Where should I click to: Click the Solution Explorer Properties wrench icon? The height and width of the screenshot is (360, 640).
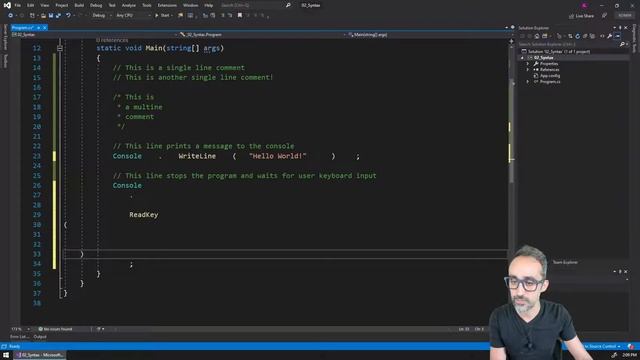(609, 36)
